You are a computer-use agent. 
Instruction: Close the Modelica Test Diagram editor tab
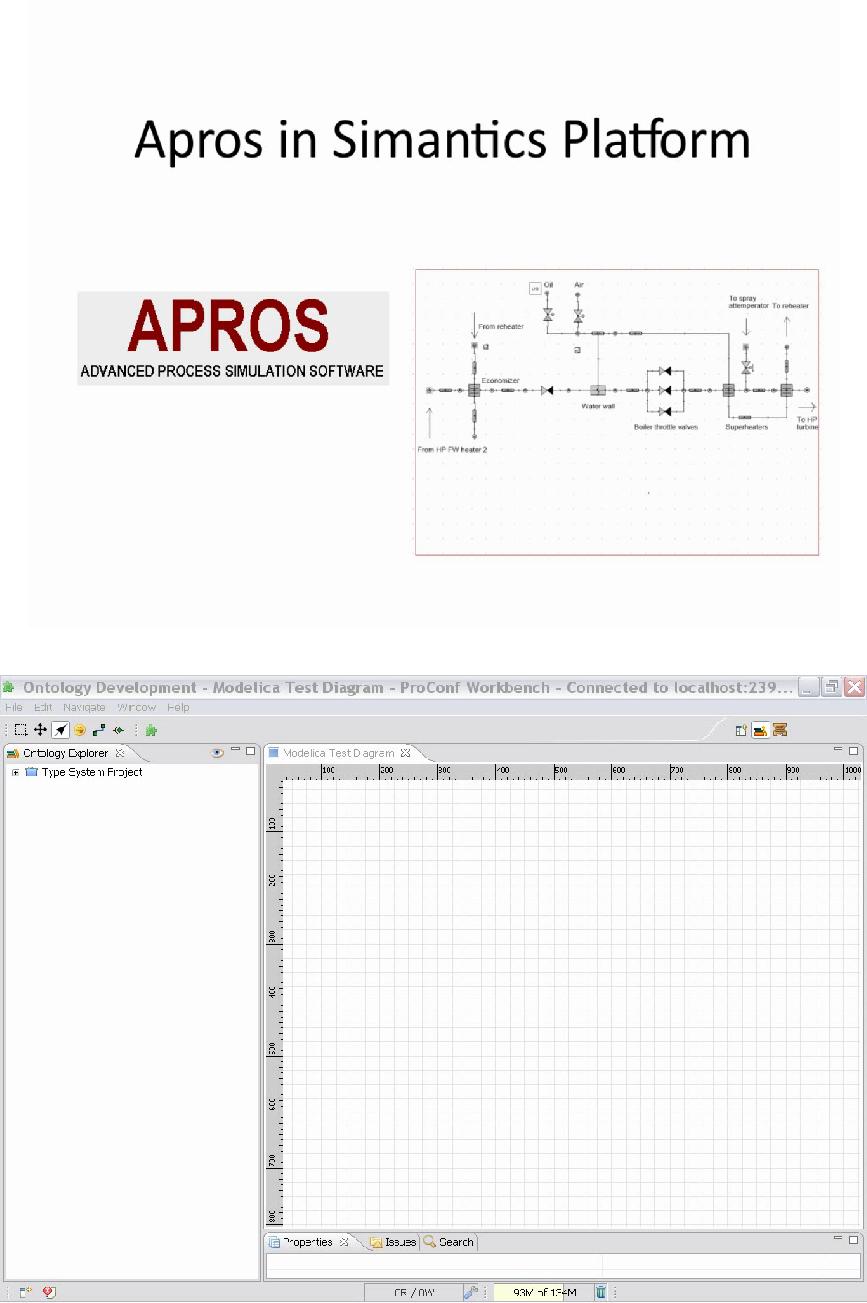tap(406, 752)
